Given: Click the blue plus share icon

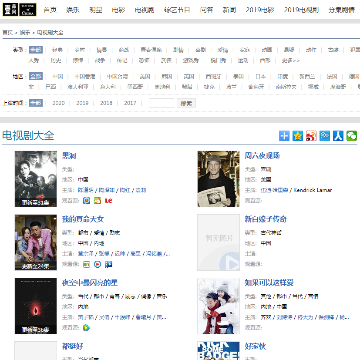Looking at the screenshot, I should coord(284,136).
